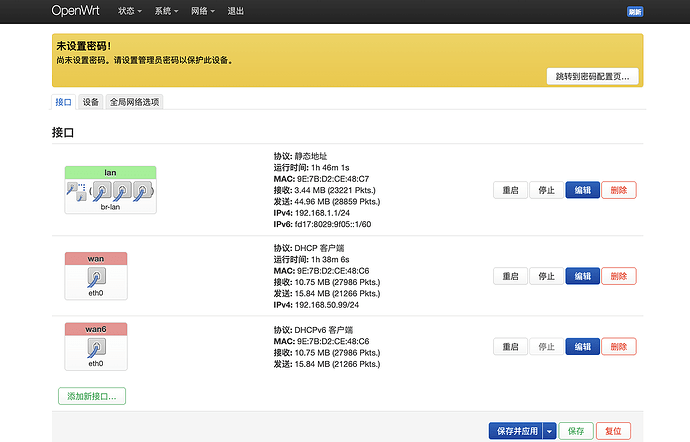The width and height of the screenshot is (690, 442).
Task: Open the 系统 dropdown menu
Action: pyautogui.click(x=168, y=12)
